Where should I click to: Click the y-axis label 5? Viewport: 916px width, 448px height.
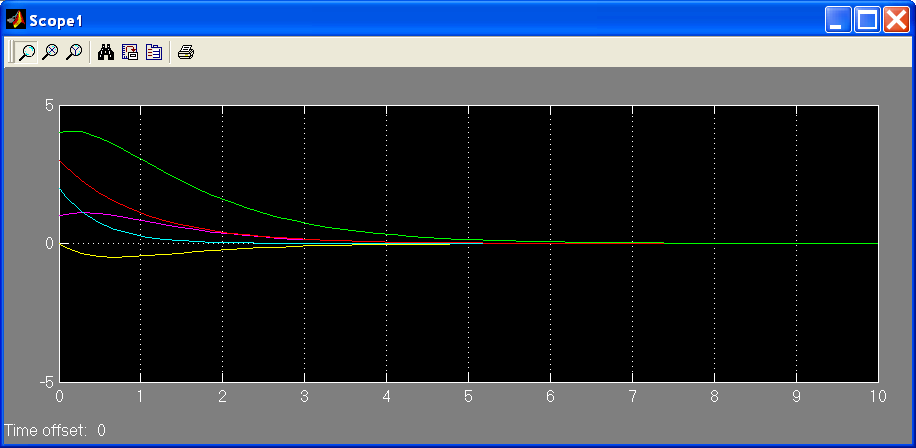49,106
